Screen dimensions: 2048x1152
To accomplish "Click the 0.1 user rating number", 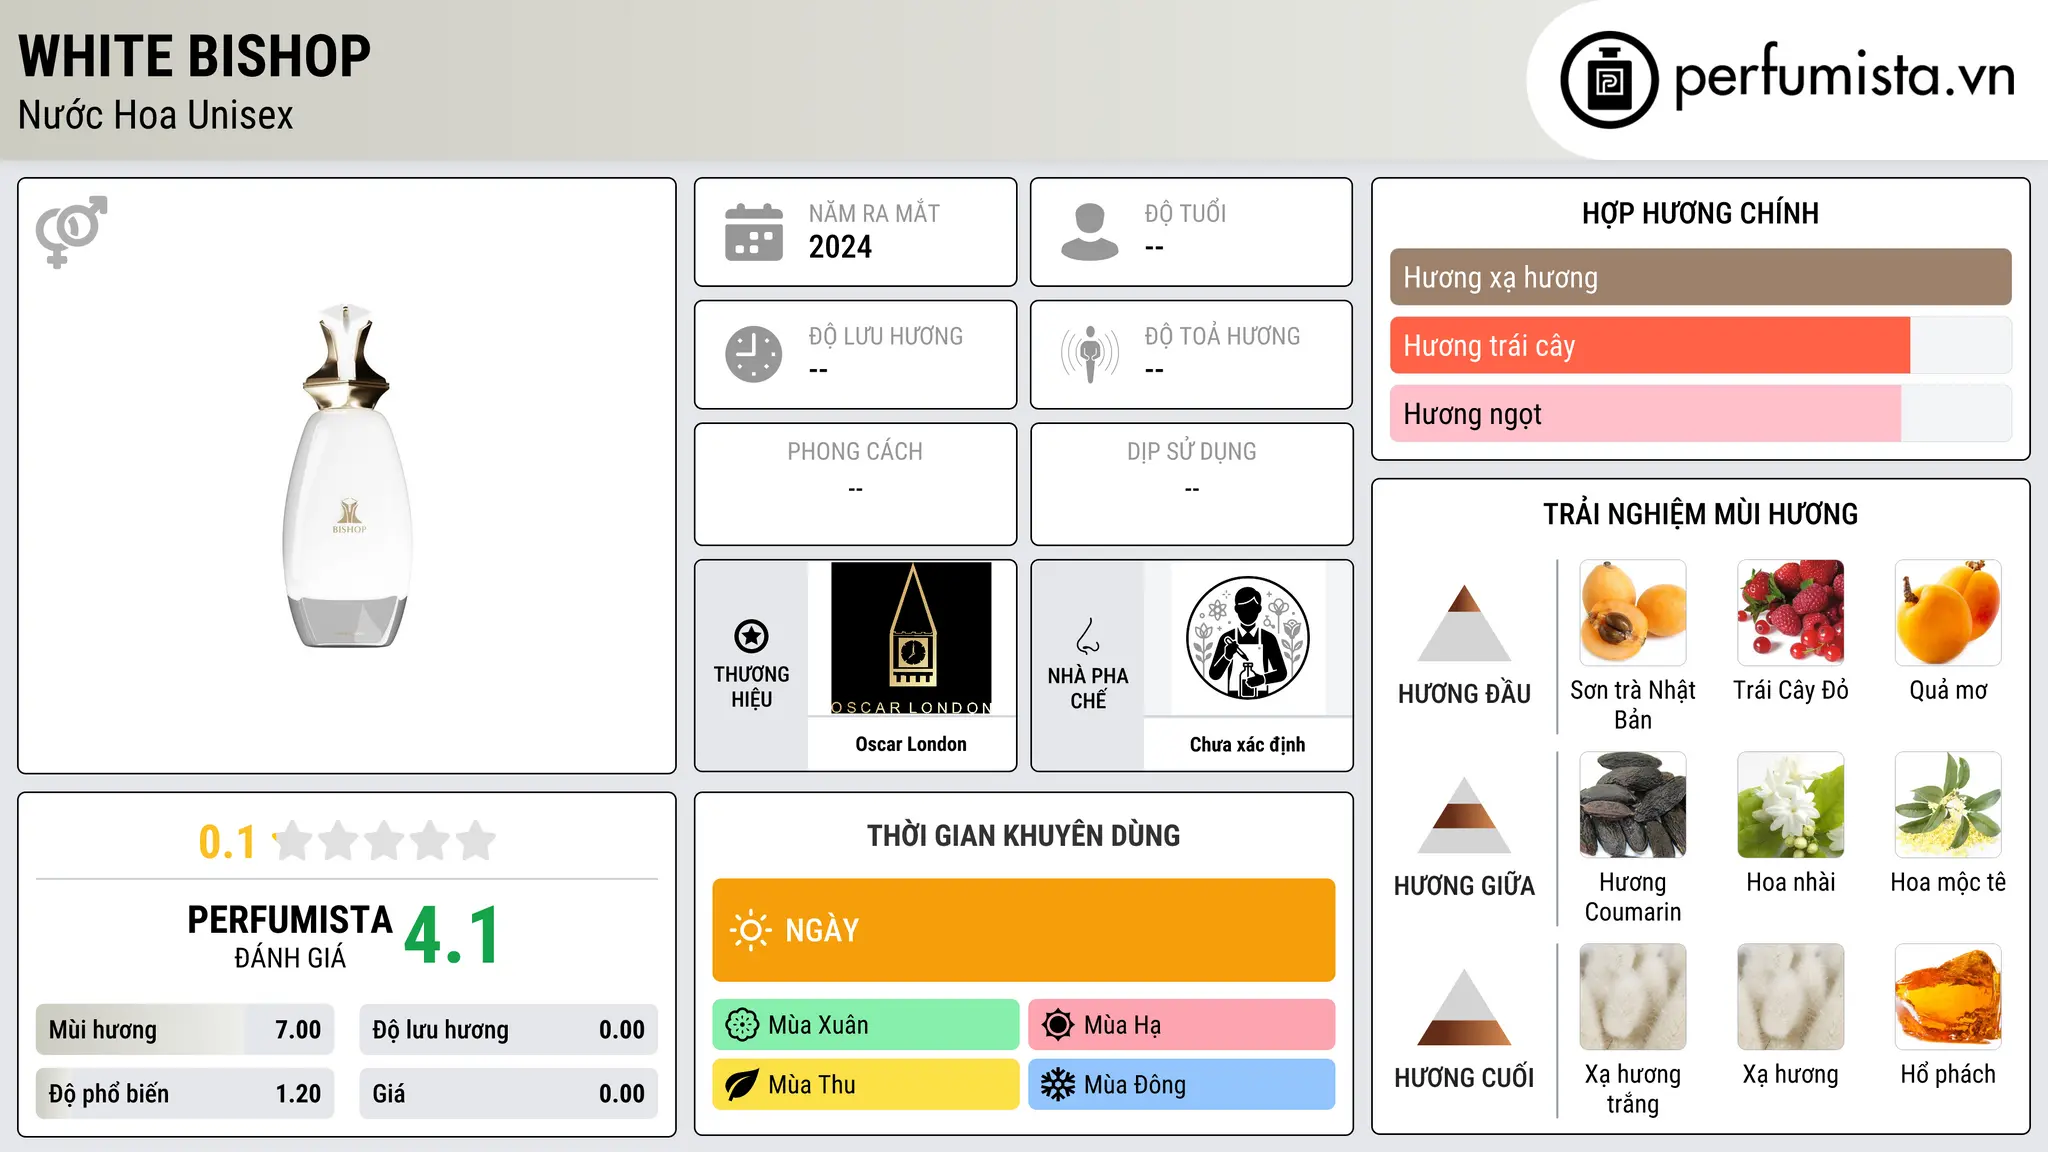I will pyautogui.click(x=227, y=842).
